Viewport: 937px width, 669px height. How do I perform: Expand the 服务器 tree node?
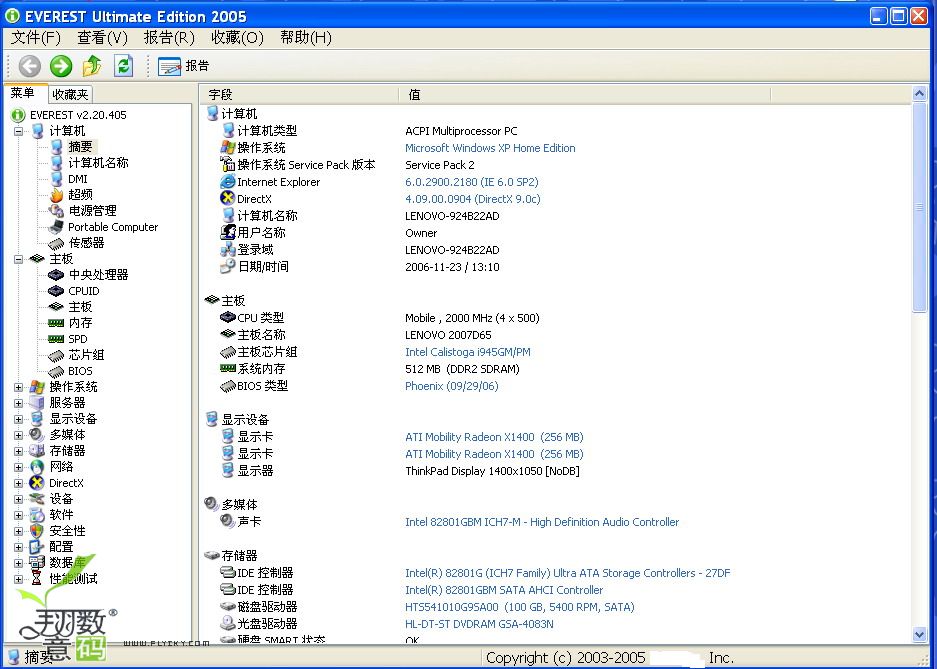[x=19, y=403]
